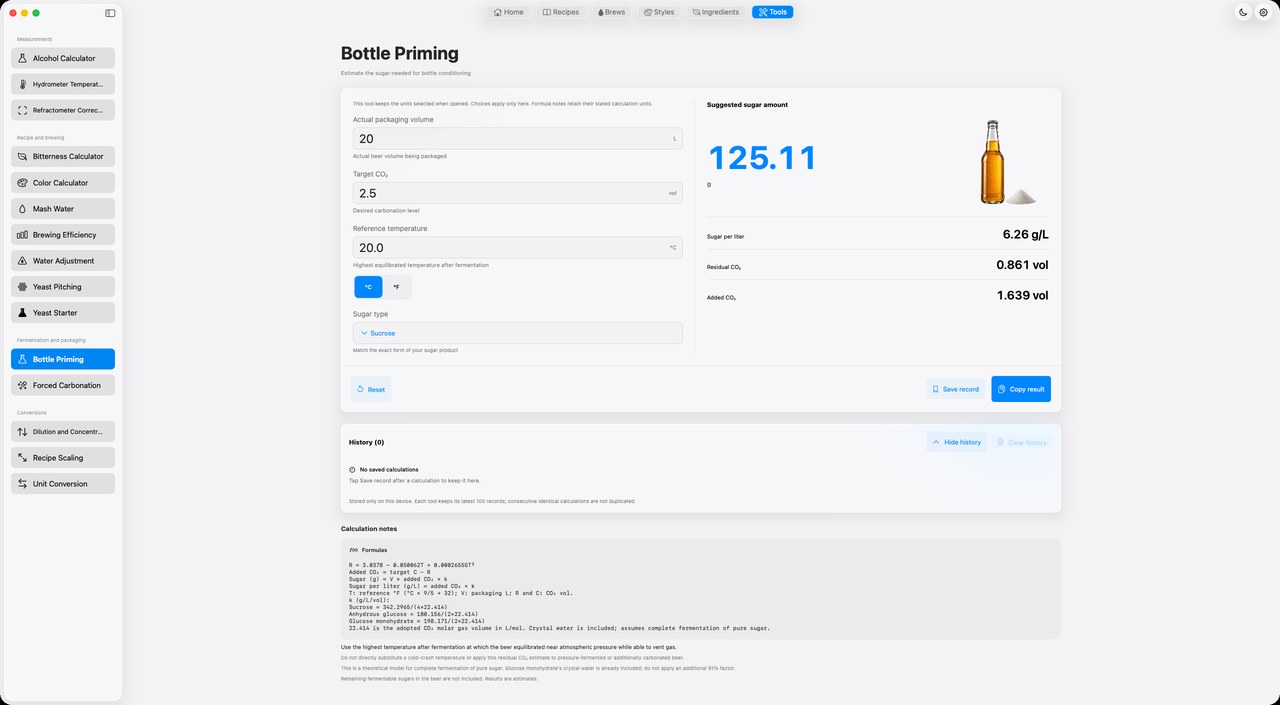Reset the bottle priming form
The image size is (1280, 705).
click(x=371, y=389)
